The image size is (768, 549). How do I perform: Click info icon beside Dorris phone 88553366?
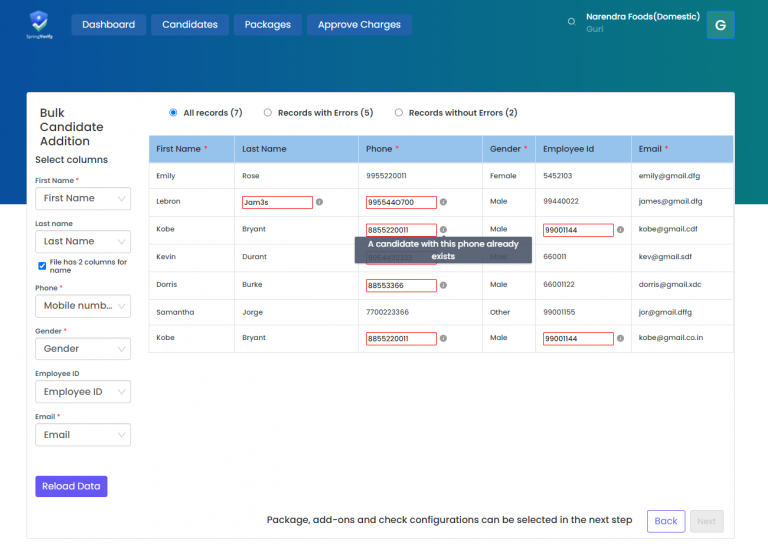pos(443,285)
